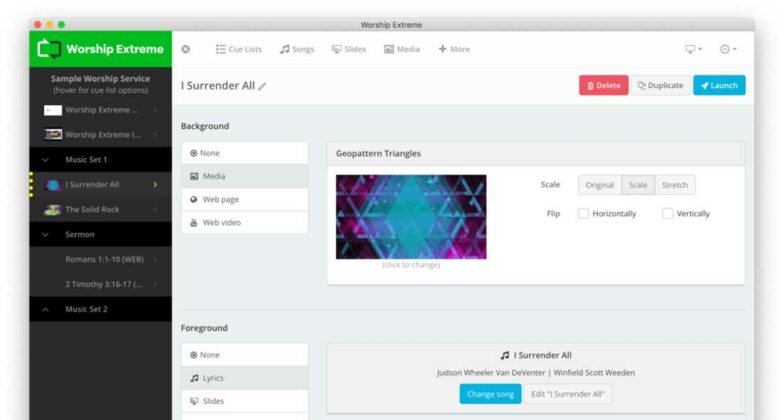Click The Solid Rock sidebar thumbnail icon
The height and width of the screenshot is (420, 783).
tap(53, 210)
